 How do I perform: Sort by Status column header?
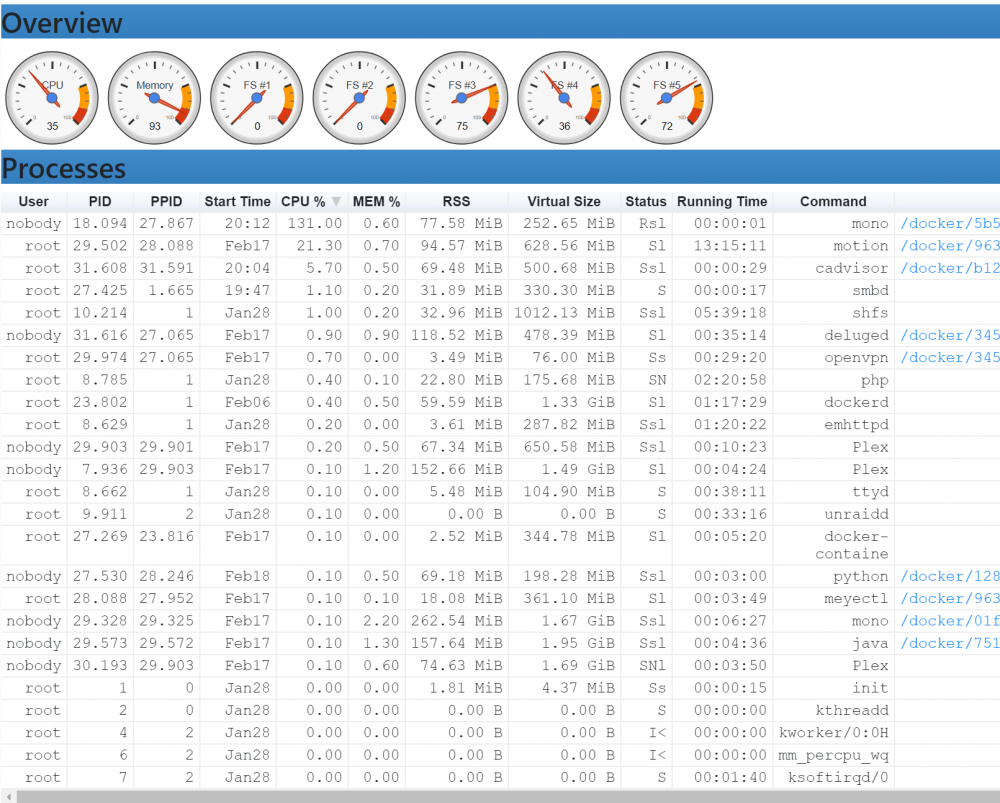[645, 202]
